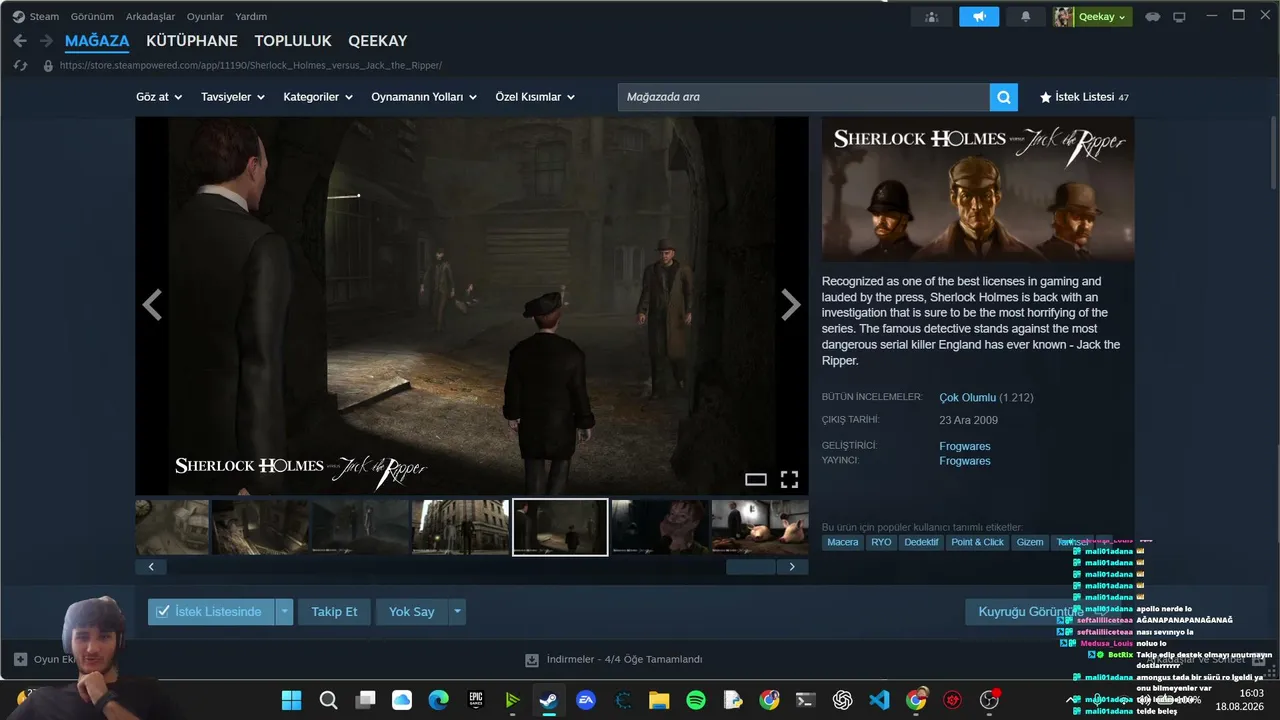1280x720 pixels.
Task: Expand the Özel Kısımlar dropdown
Action: pyautogui.click(x=535, y=97)
